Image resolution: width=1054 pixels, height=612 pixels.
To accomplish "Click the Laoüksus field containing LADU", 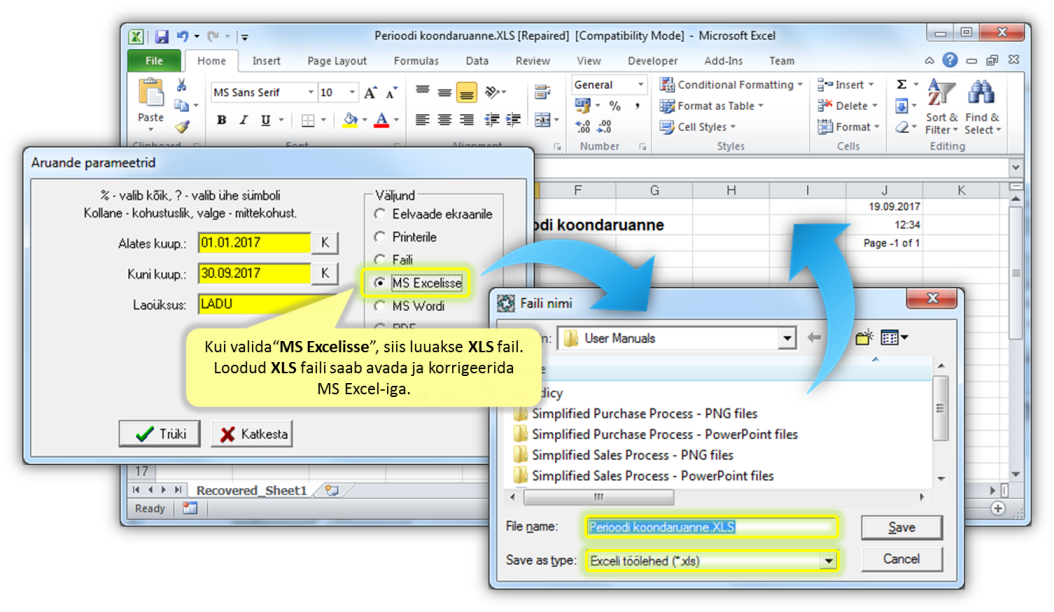I will click(x=269, y=304).
